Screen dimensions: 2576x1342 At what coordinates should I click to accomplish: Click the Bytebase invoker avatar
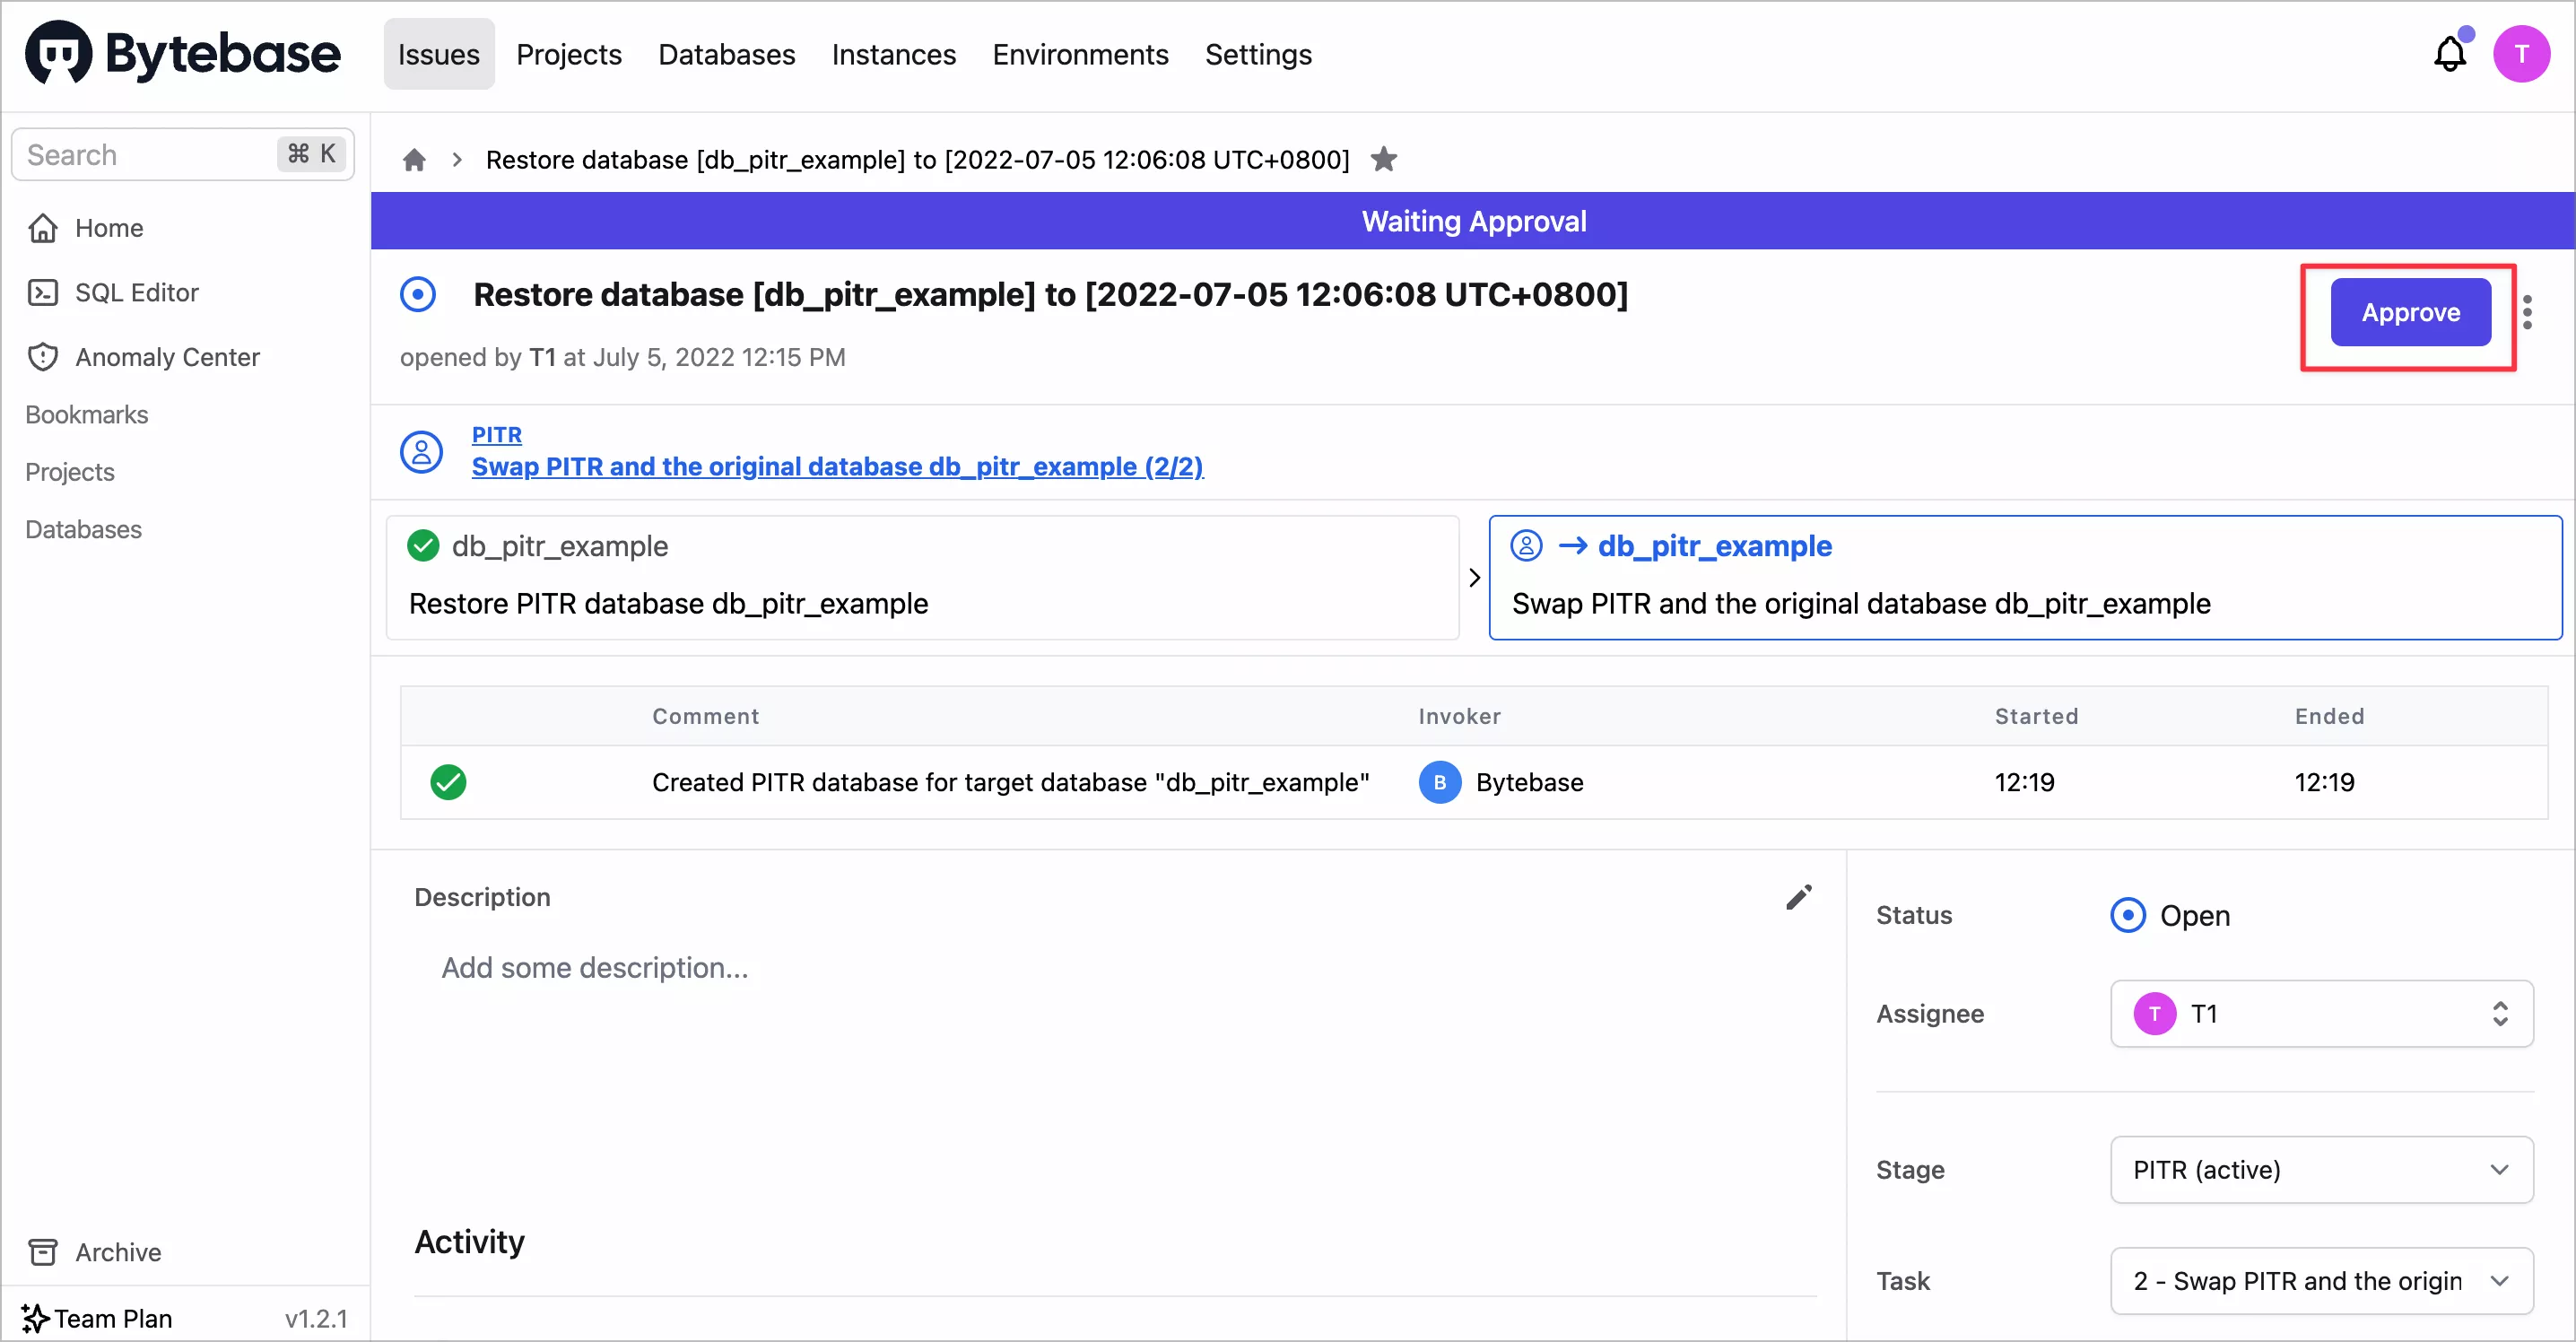click(x=1440, y=782)
